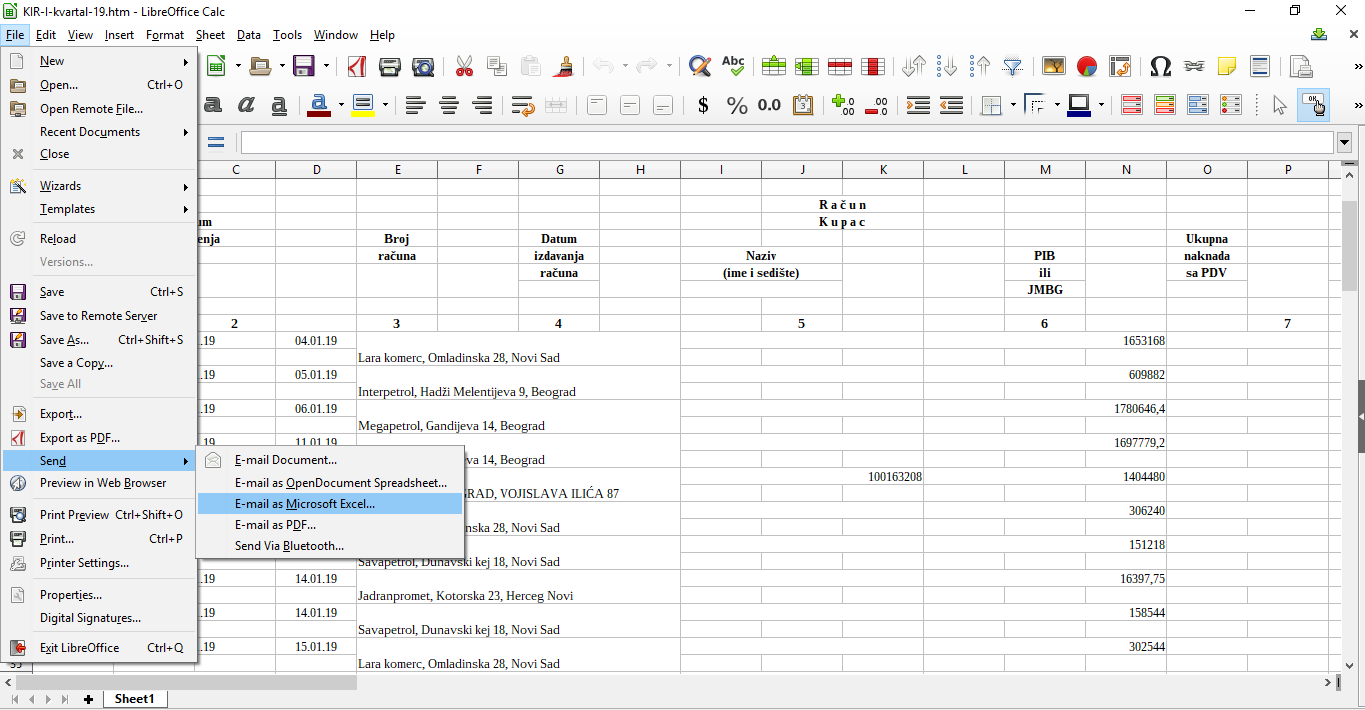Click the Insert Chart pie icon
Viewport: 1365px width, 710px height.
(x=1087, y=66)
